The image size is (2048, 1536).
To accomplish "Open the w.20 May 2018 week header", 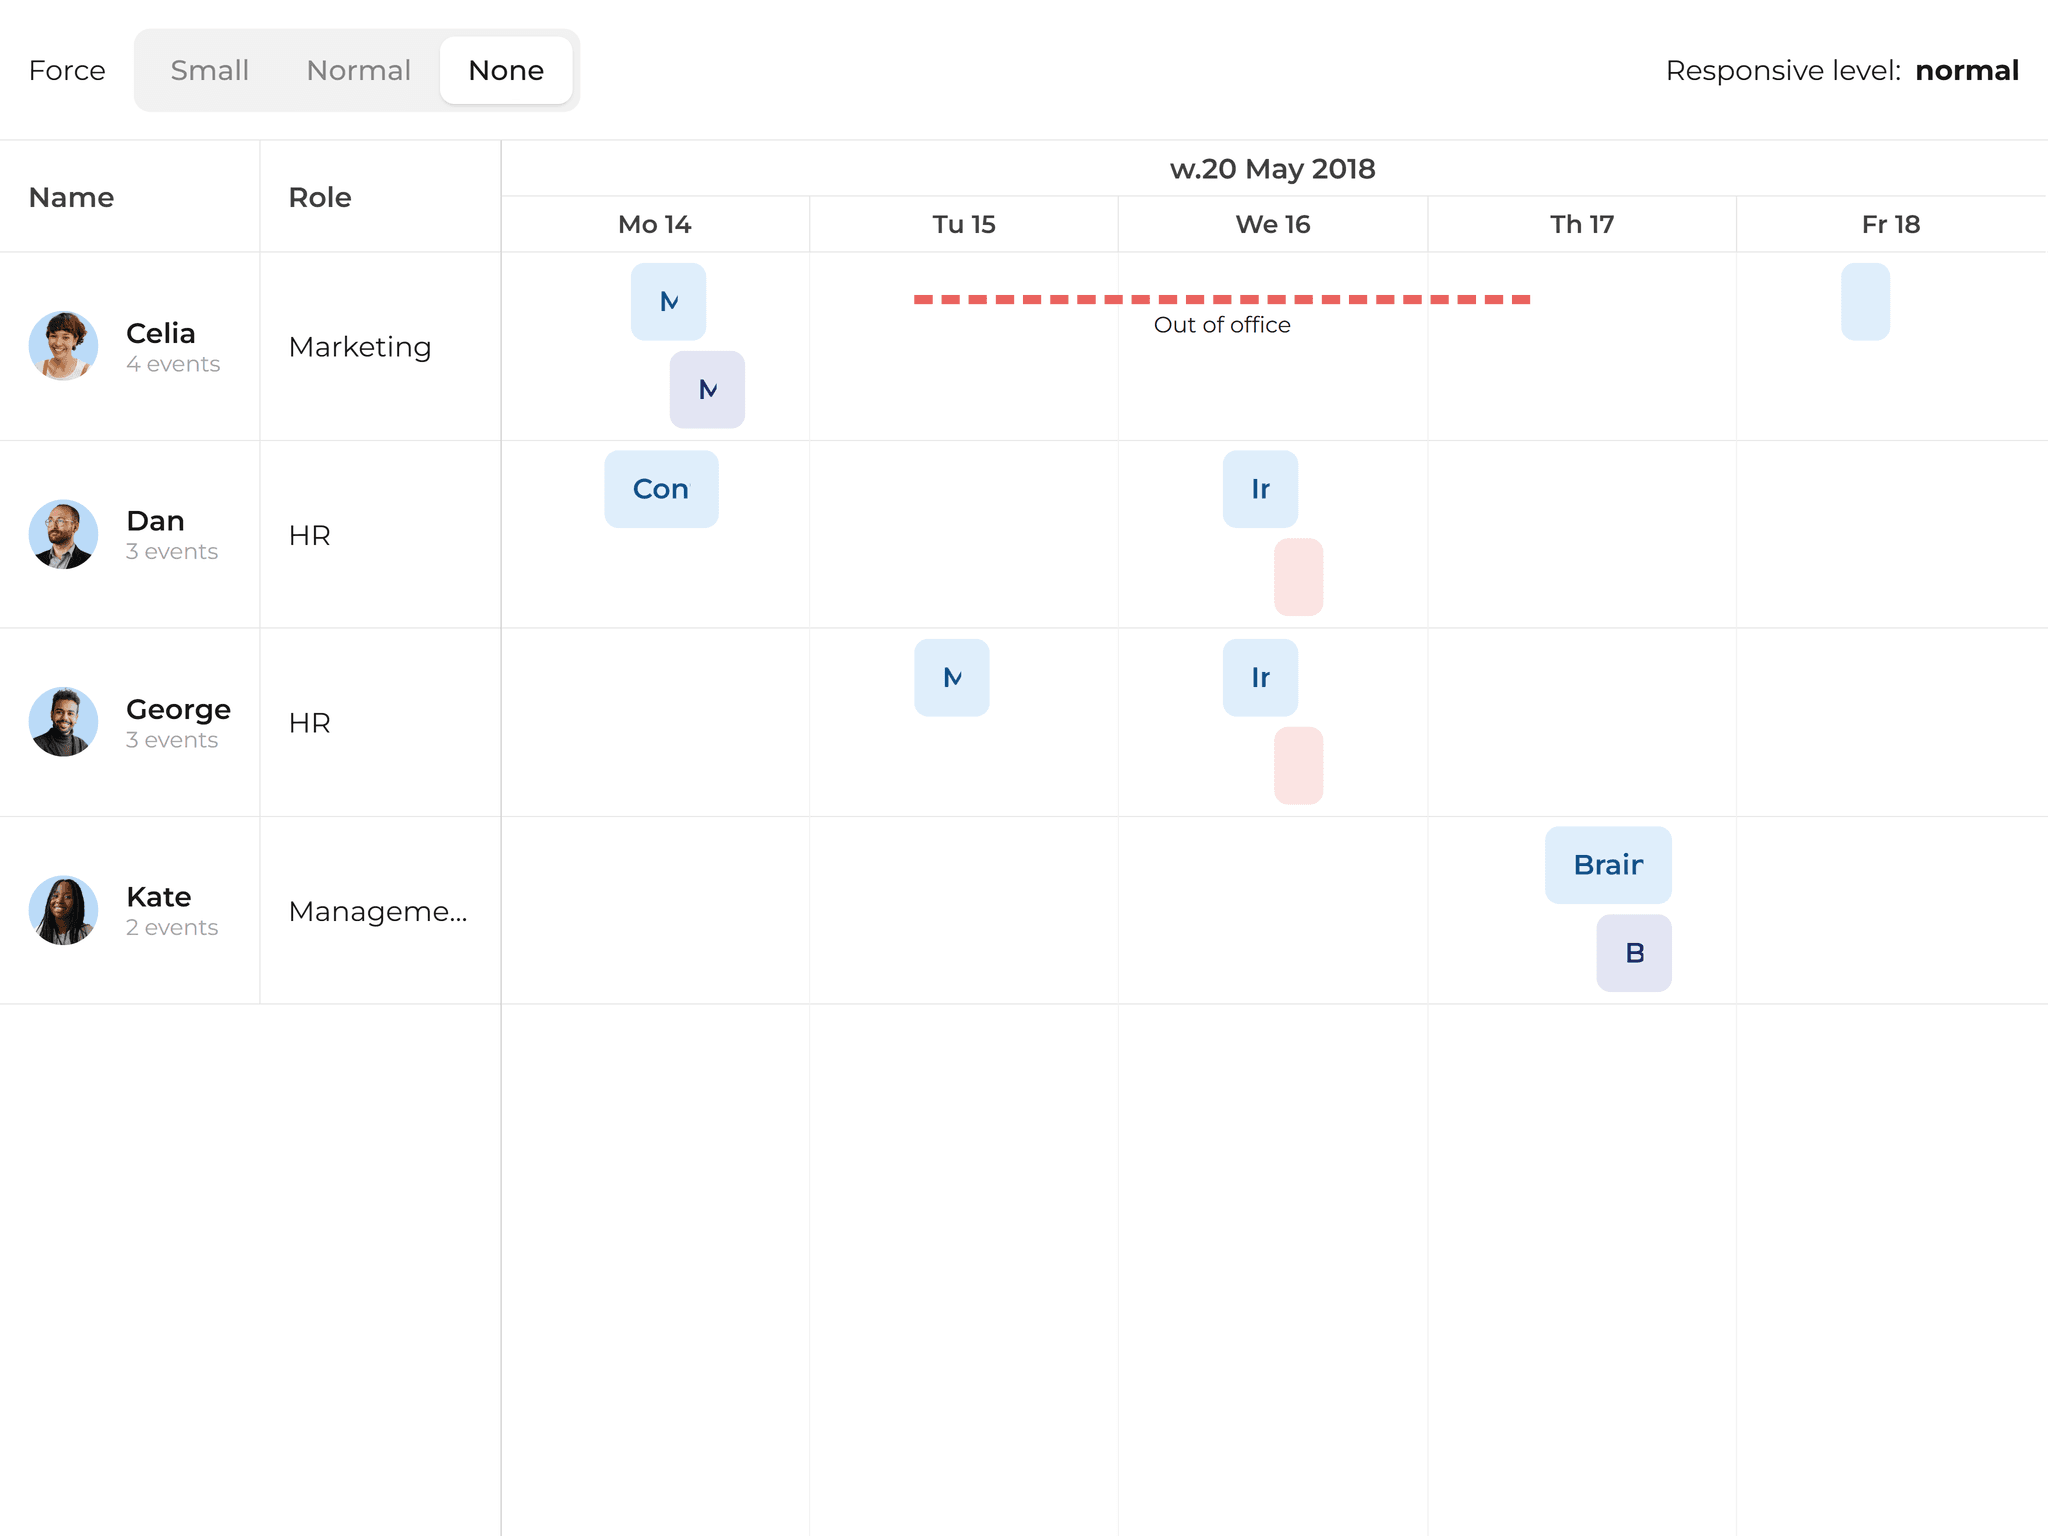I will point(1272,169).
